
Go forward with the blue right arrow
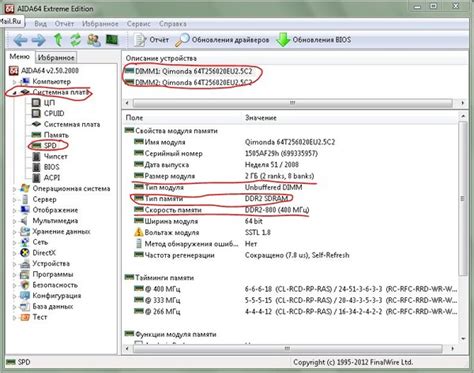(38, 40)
